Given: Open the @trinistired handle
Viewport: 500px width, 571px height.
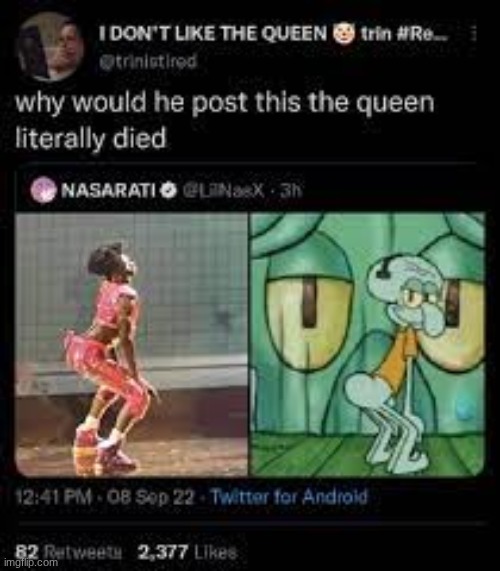Looking at the screenshot, I should pos(148,61).
